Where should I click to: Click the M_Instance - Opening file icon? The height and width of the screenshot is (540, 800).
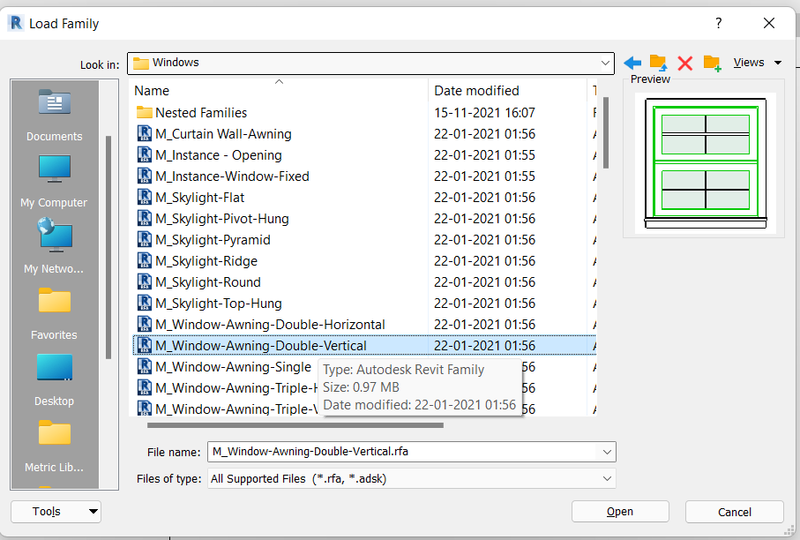[144, 155]
